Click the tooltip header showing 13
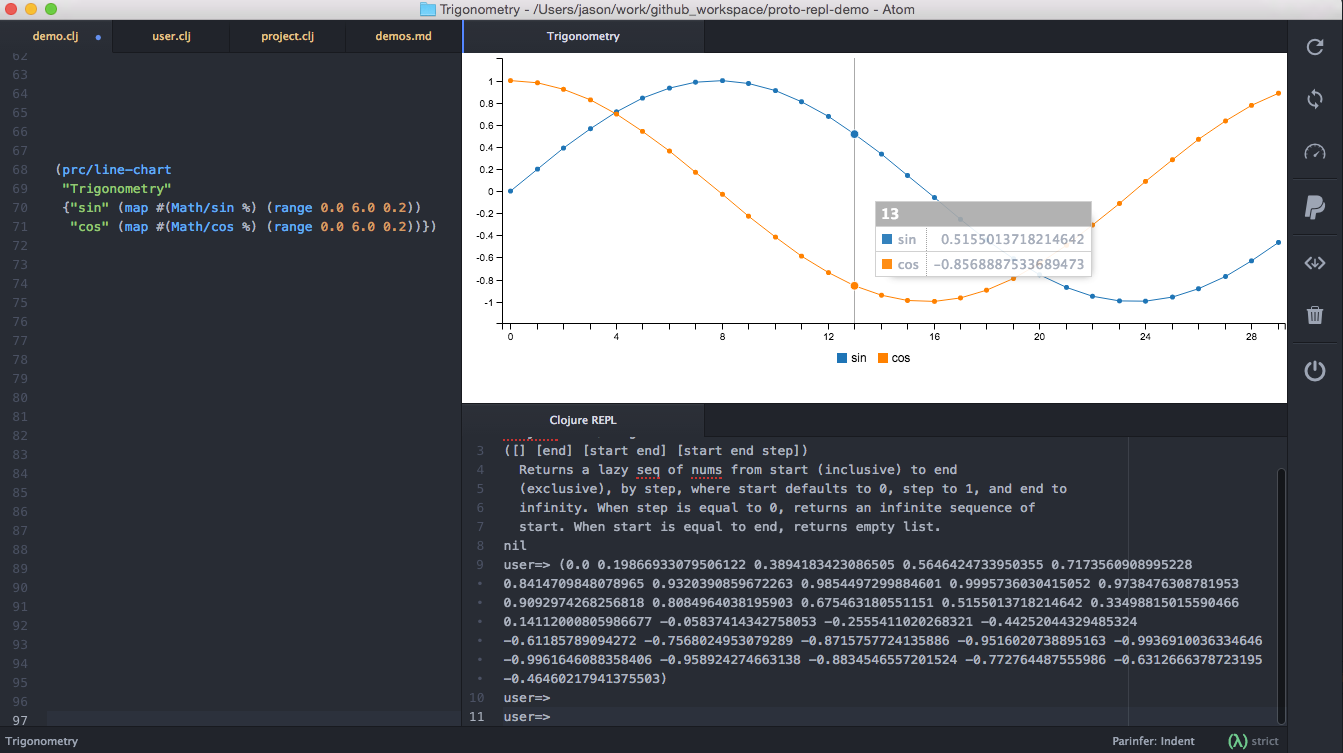This screenshot has width=1343, height=753. (983, 214)
